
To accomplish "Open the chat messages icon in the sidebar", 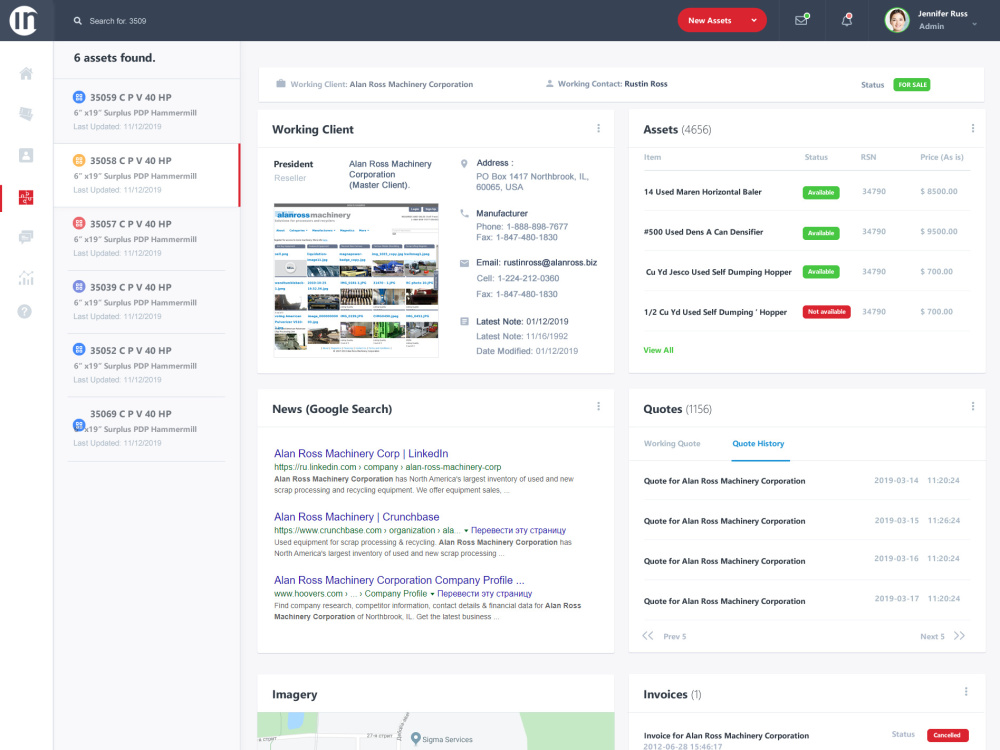I will 26,236.
